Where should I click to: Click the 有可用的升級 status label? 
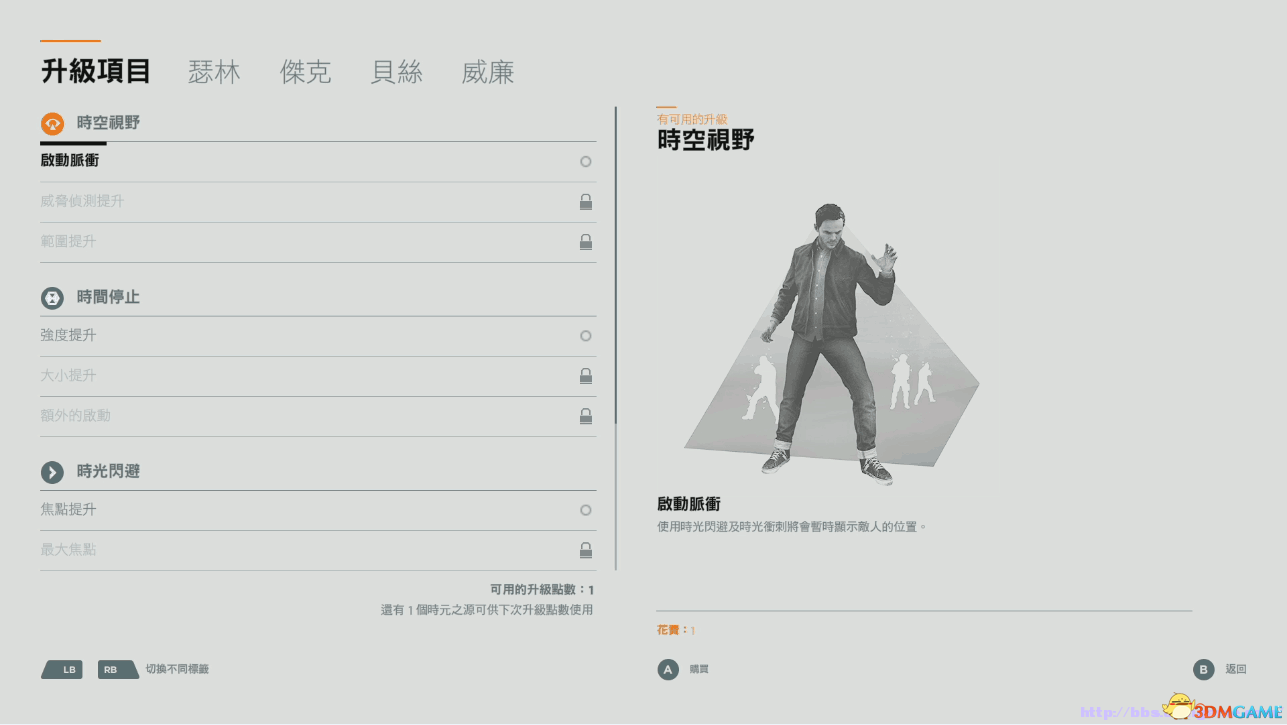[x=692, y=120]
